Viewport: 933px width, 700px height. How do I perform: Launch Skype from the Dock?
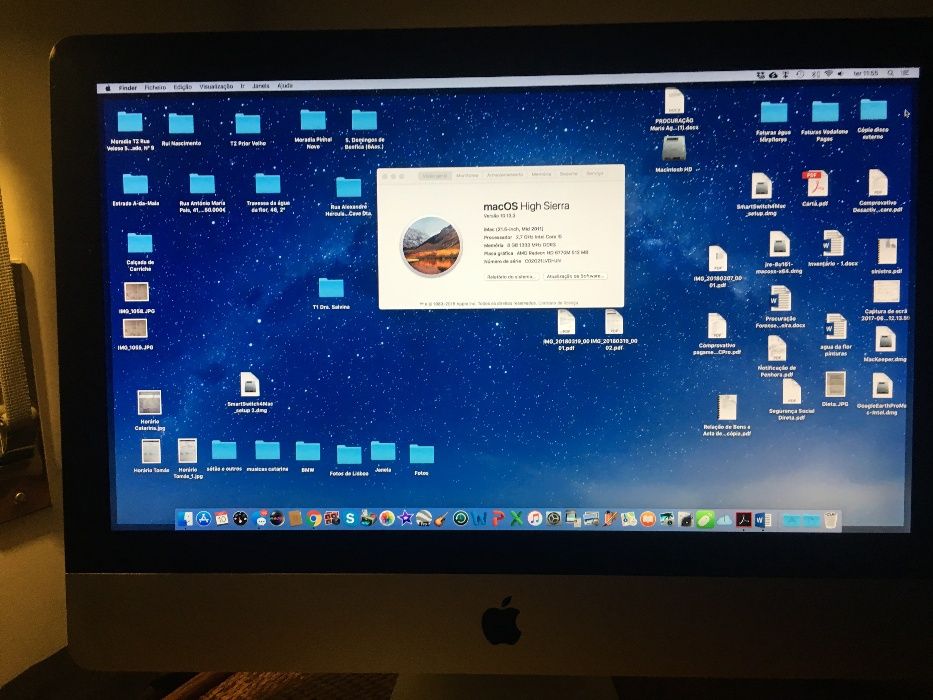[350, 519]
